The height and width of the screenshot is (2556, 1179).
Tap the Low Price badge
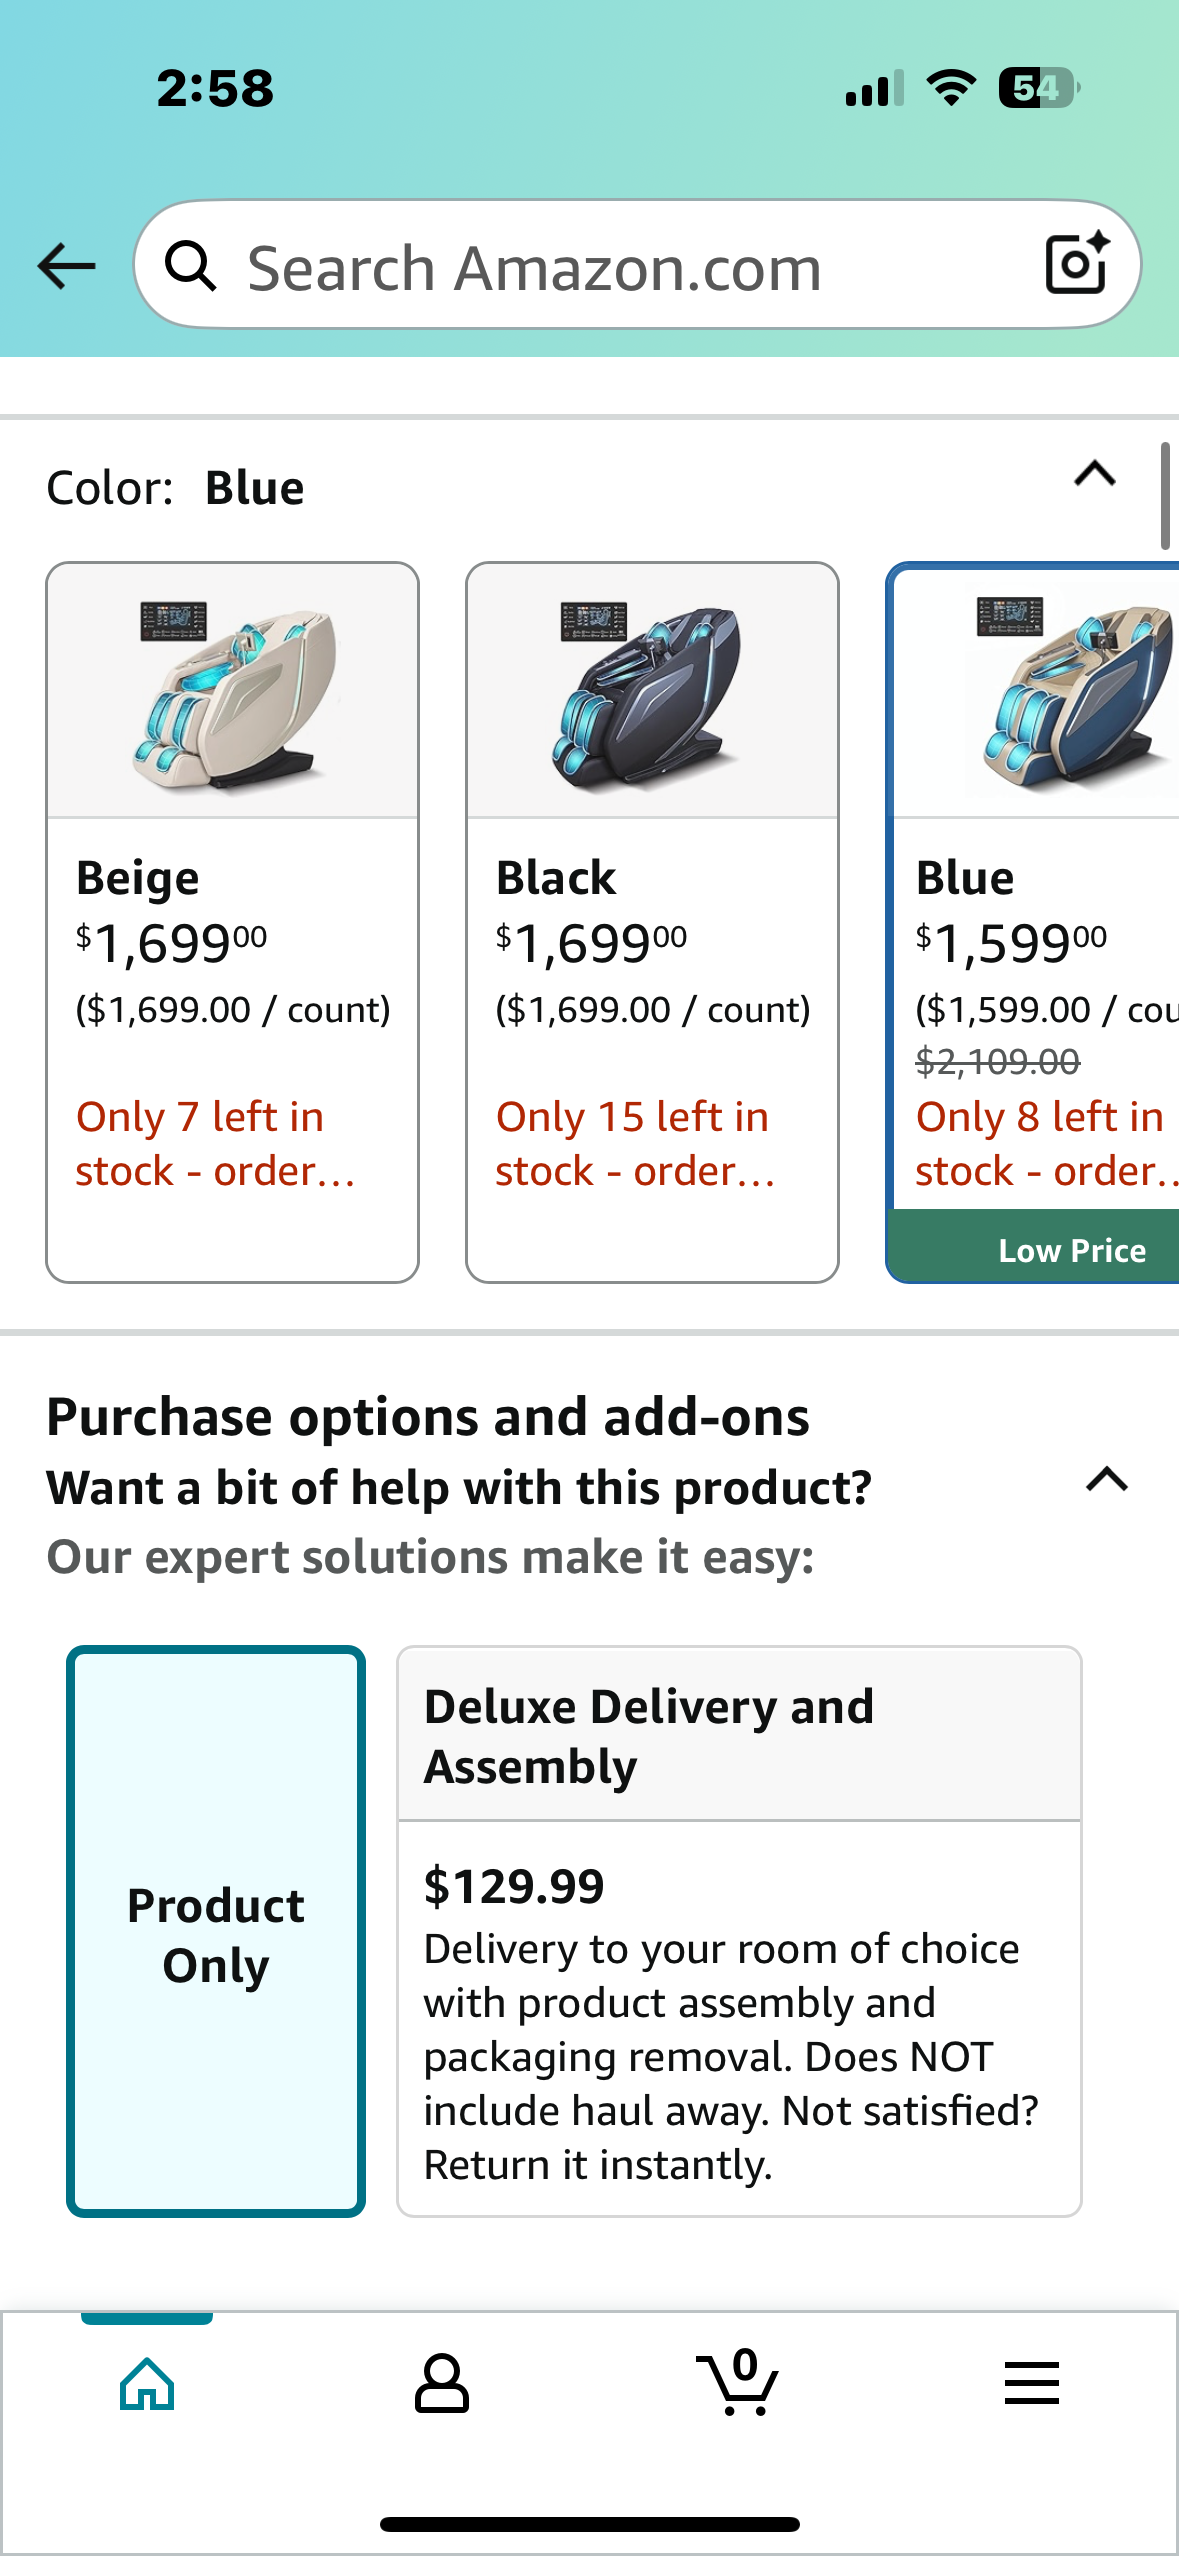[1072, 1250]
